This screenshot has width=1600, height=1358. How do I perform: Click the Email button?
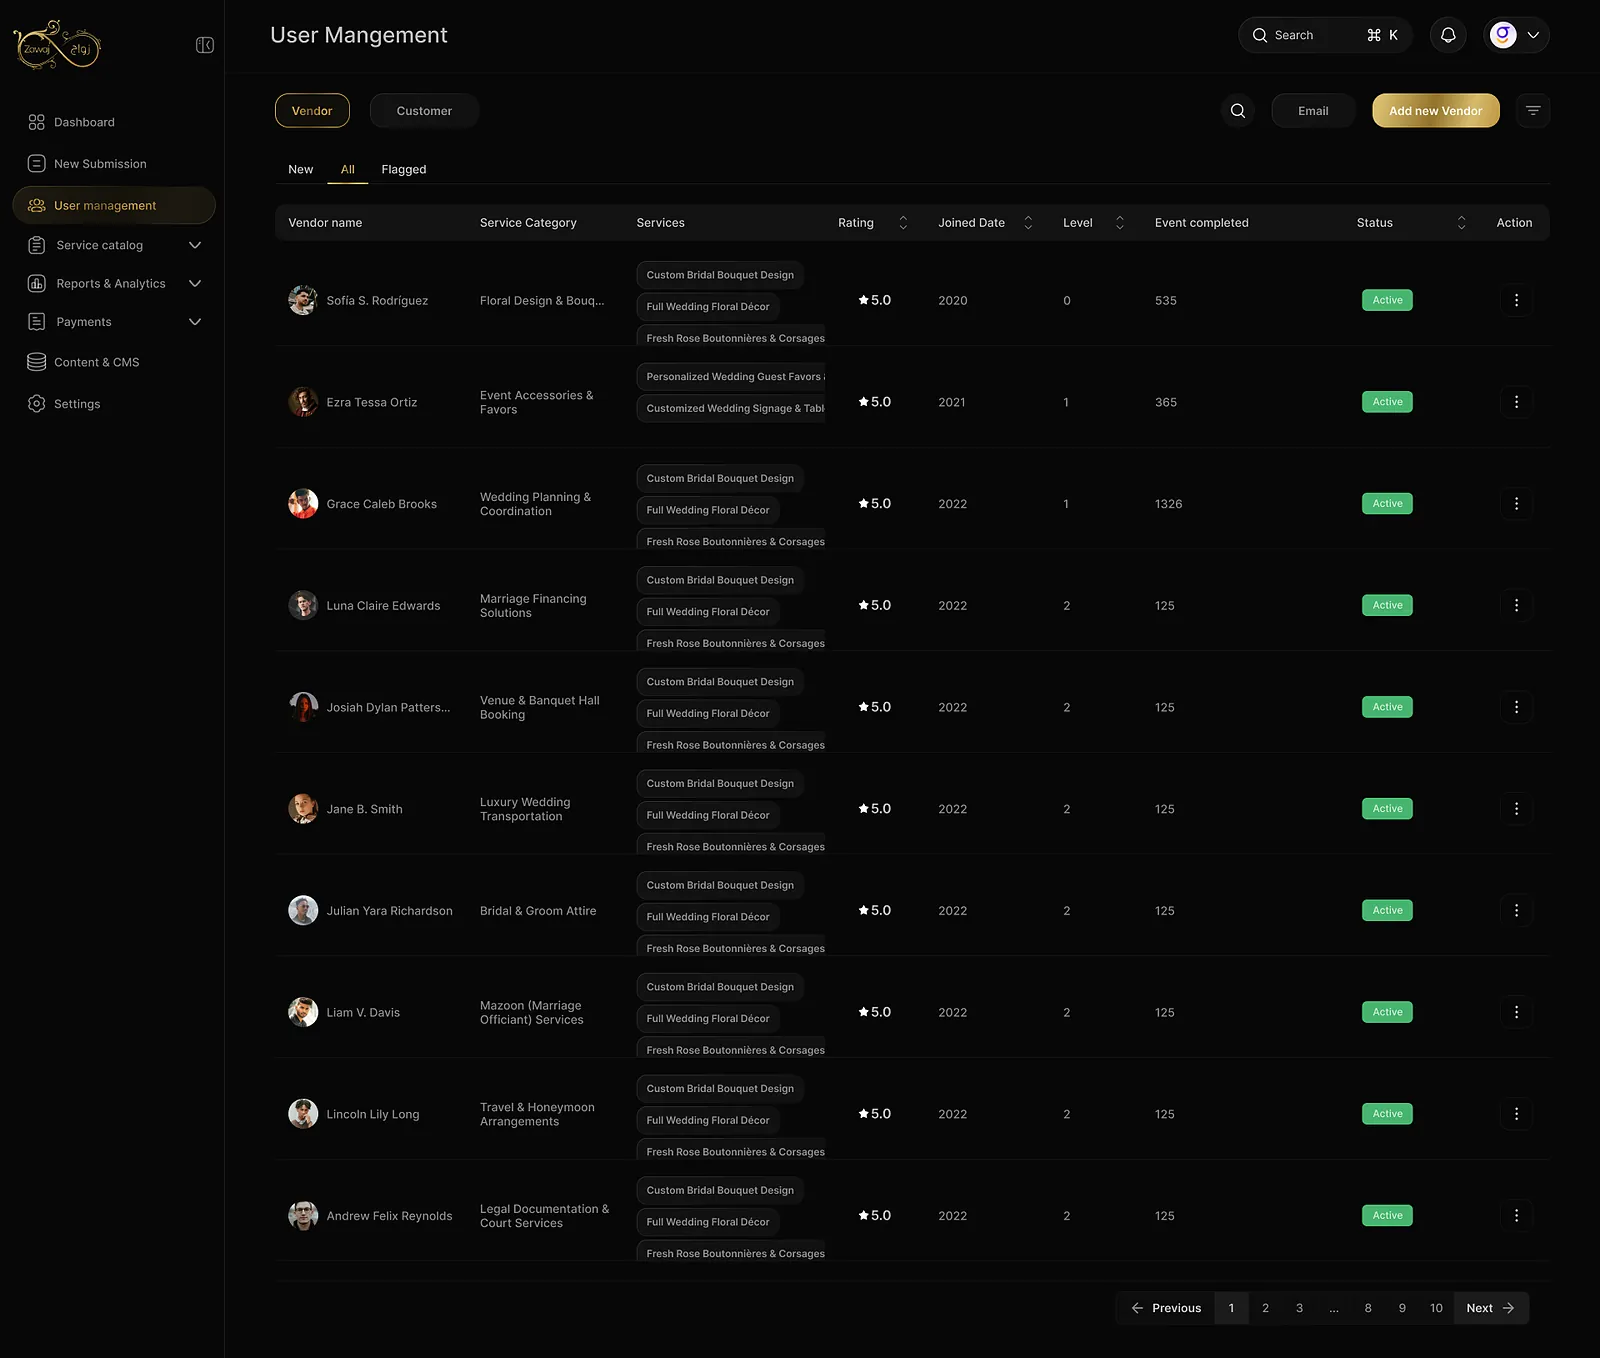[x=1313, y=111]
